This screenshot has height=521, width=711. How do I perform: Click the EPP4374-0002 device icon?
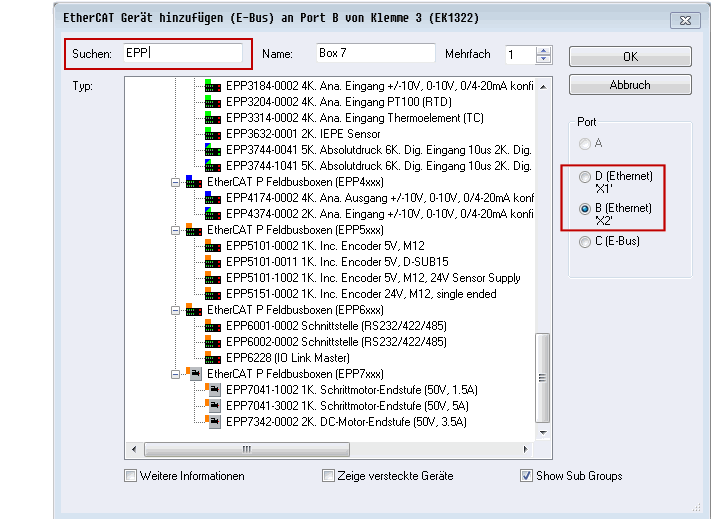point(213,214)
